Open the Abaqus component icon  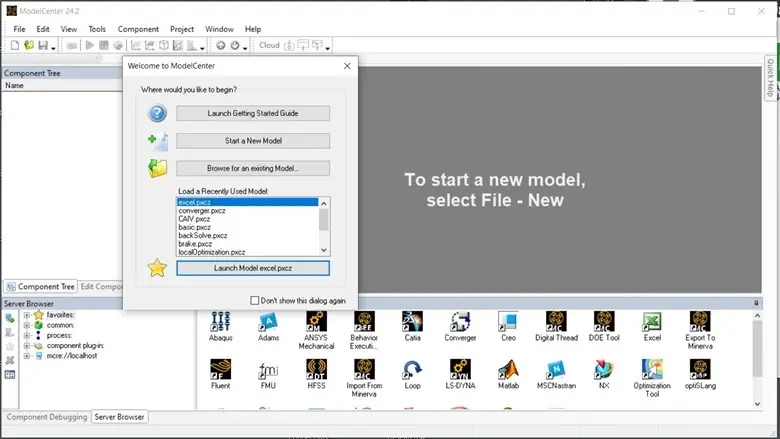pos(220,322)
